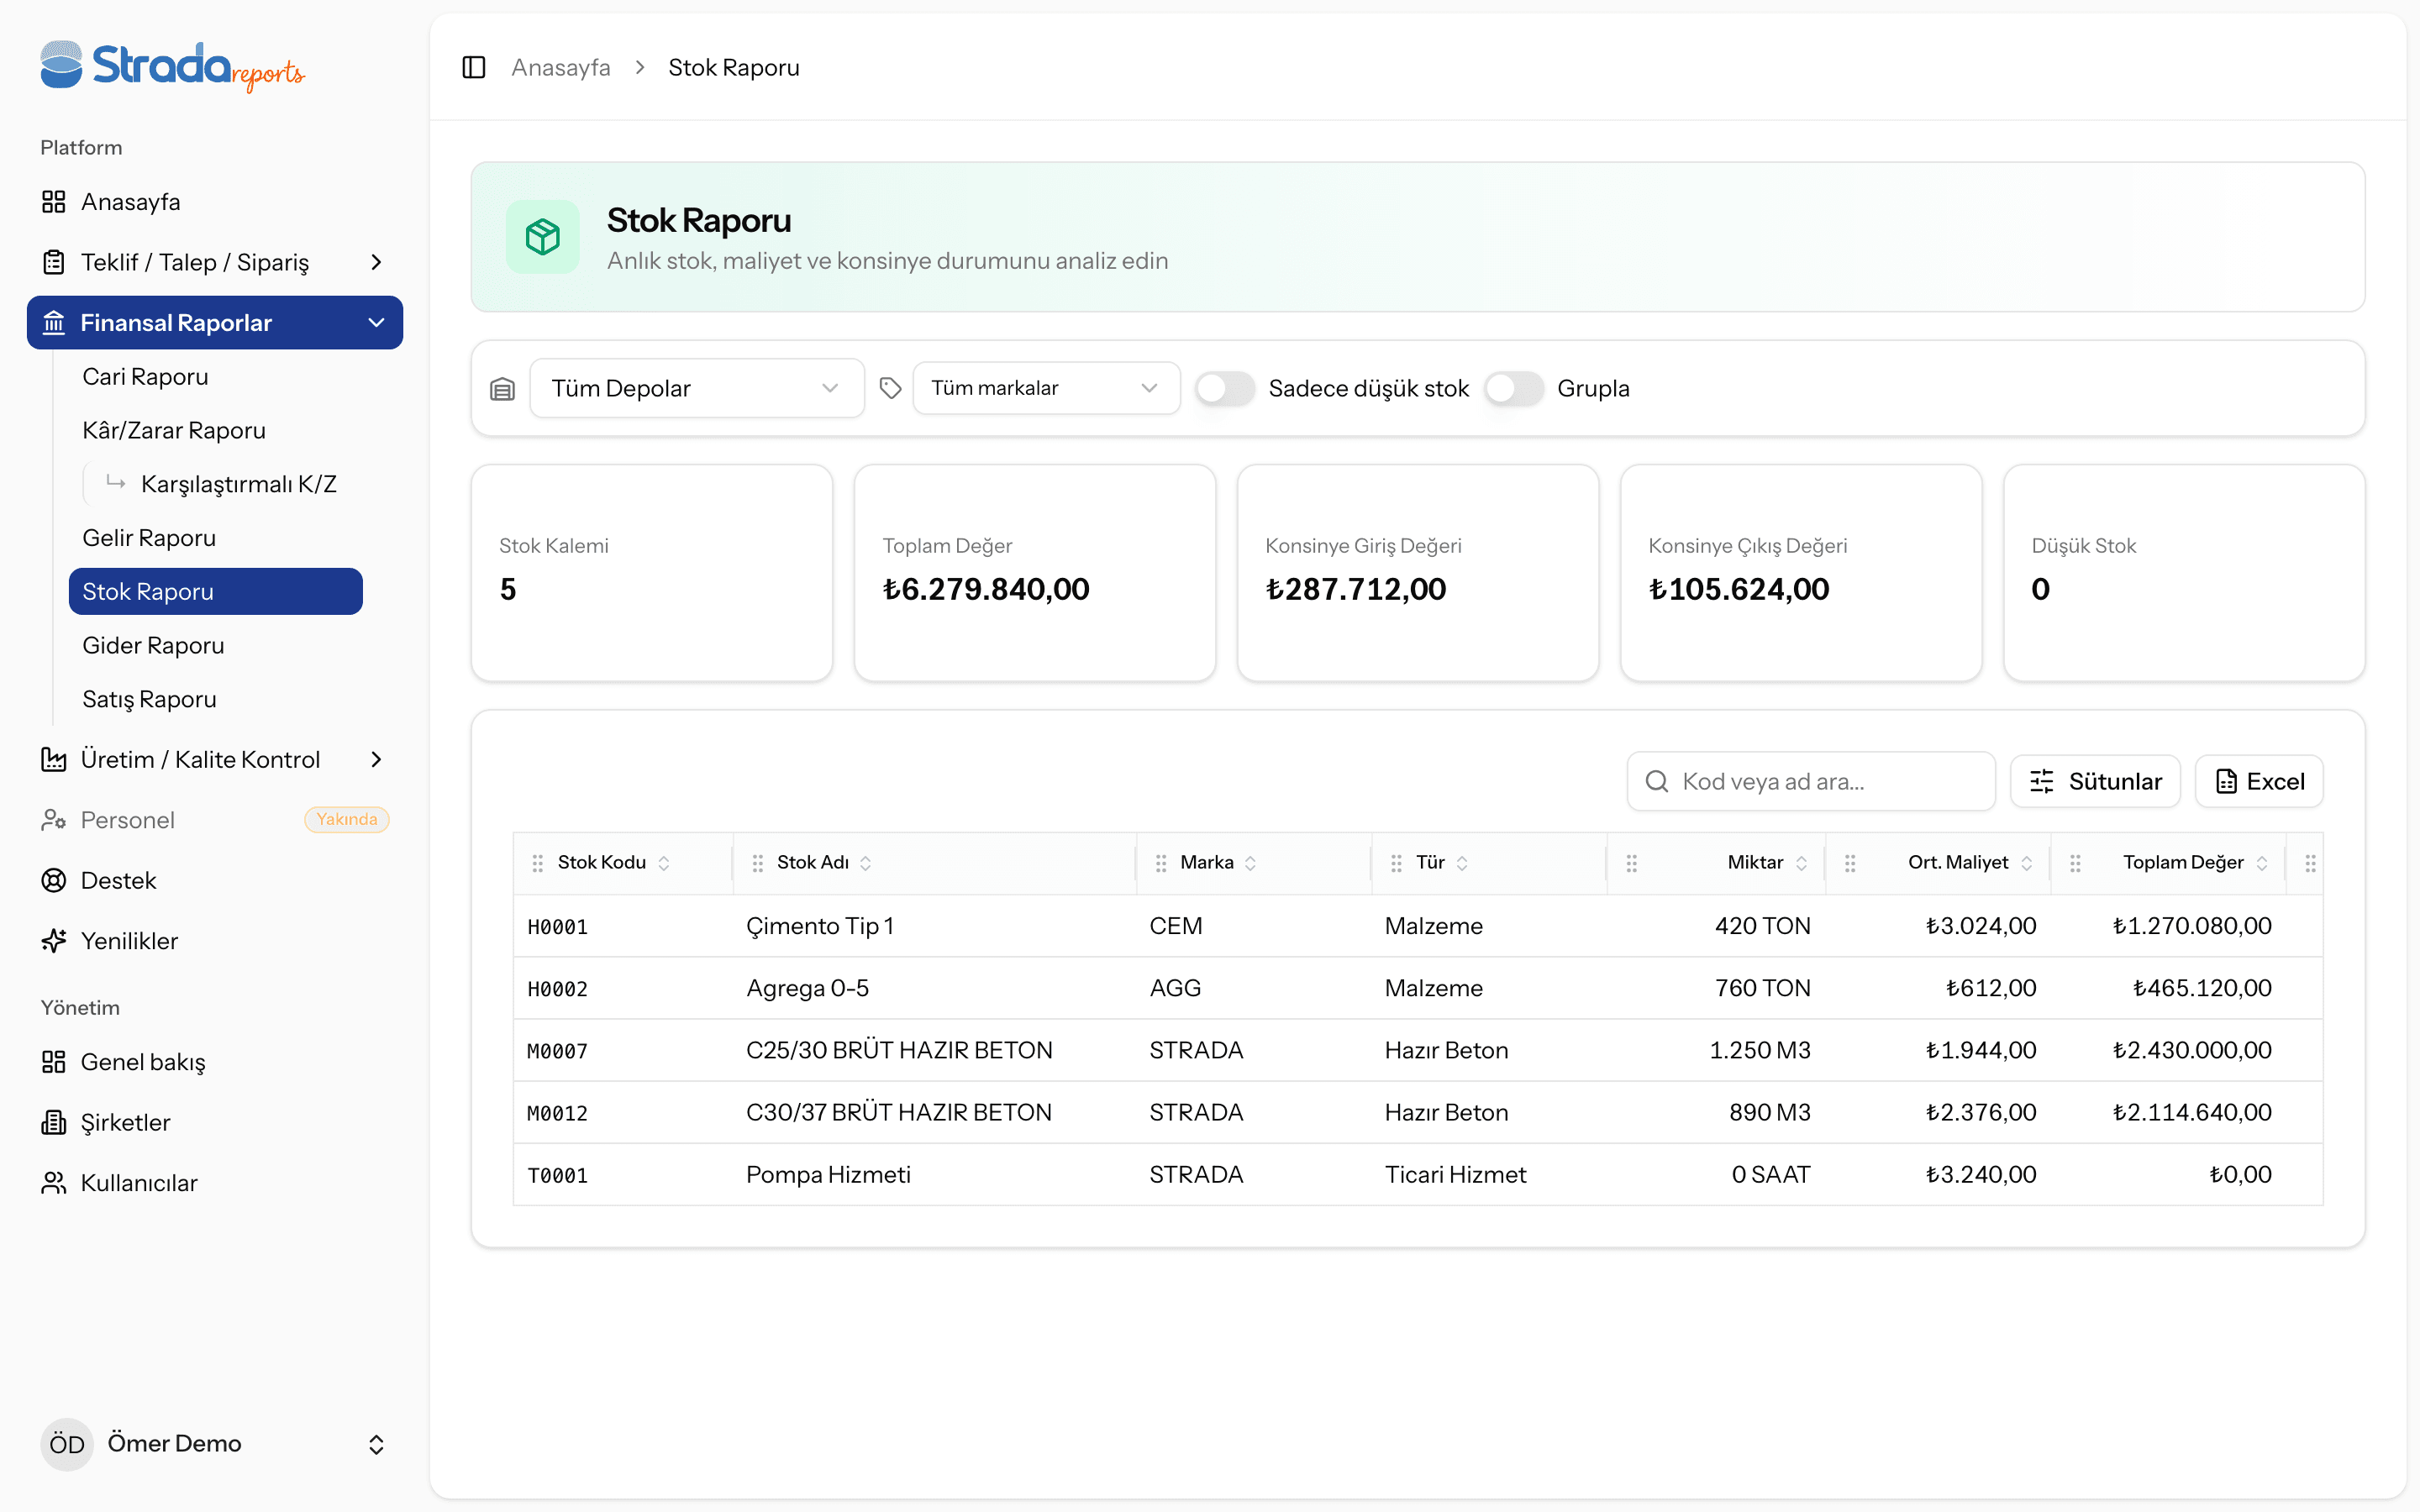Image resolution: width=2420 pixels, height=1512 pixels.
Task: Open Cari Raporu in sidebar
Action: (145, 377)
